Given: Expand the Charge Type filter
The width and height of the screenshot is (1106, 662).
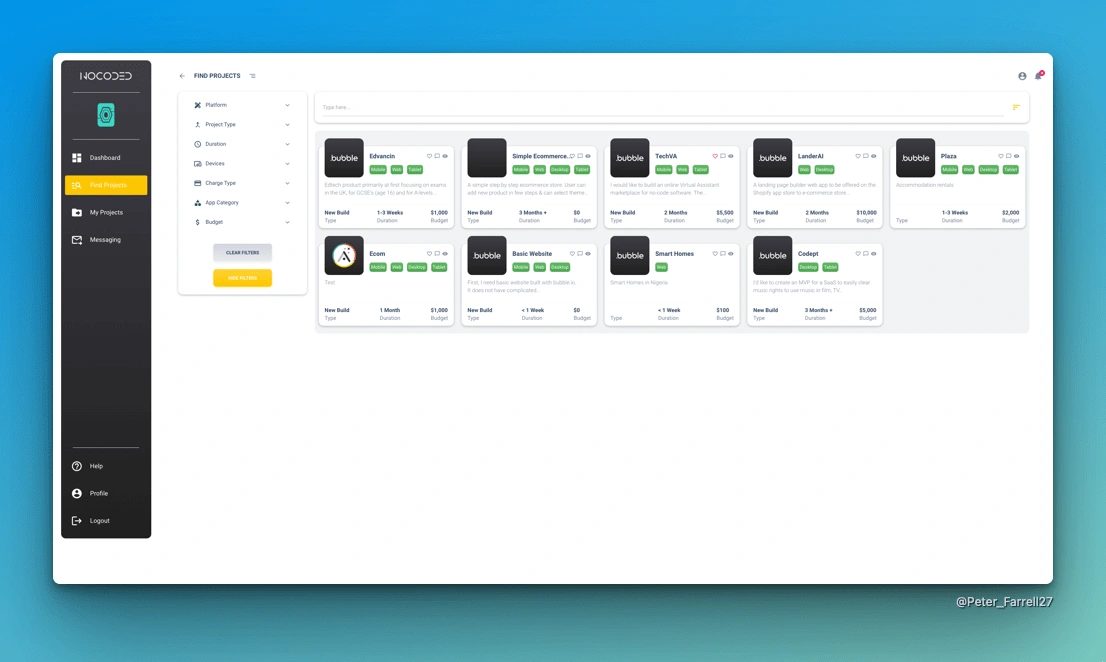Looking at the screenshot, I should 242,183.
